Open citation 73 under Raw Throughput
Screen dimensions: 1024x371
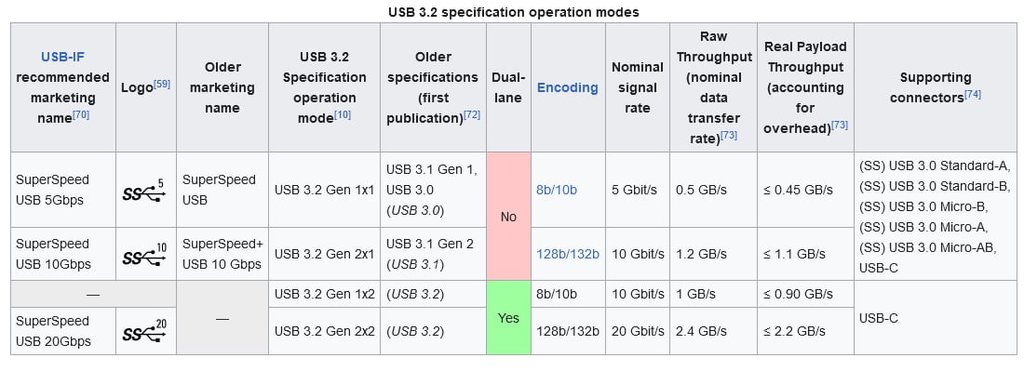(729, 135)
